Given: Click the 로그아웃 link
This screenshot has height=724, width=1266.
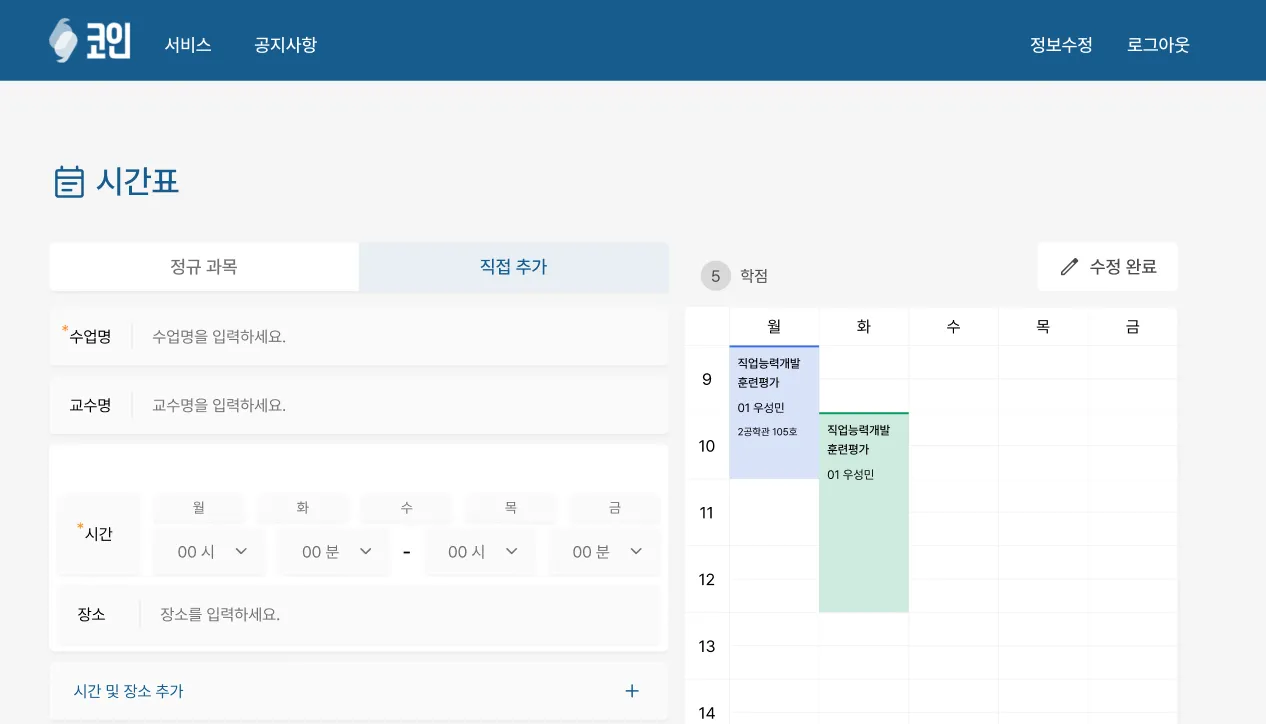Looking at the screenshot, I should [x=1158, y=44].
